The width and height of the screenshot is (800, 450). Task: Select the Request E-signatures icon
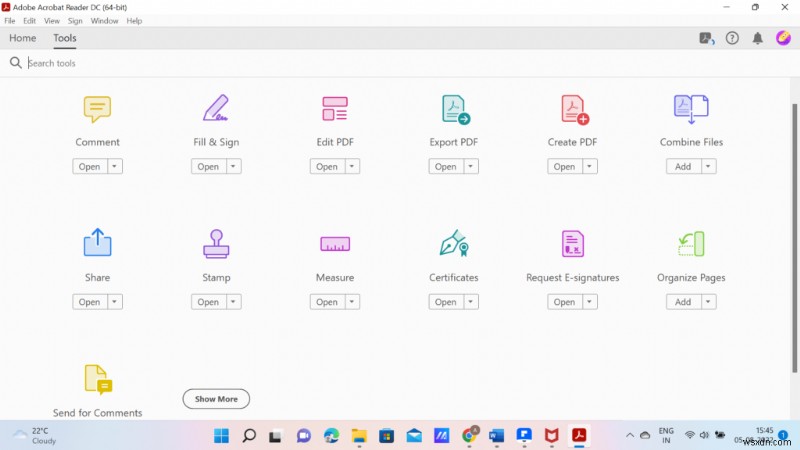click(572, 243)
